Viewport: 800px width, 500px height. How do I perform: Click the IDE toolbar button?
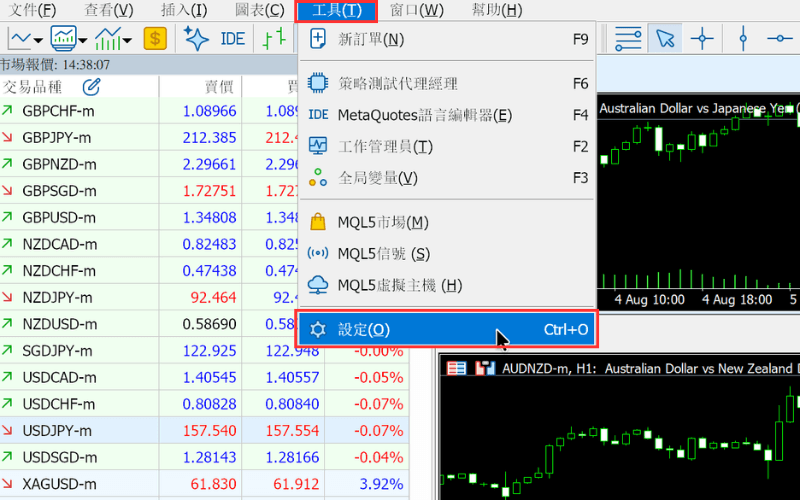click(233, 39)
